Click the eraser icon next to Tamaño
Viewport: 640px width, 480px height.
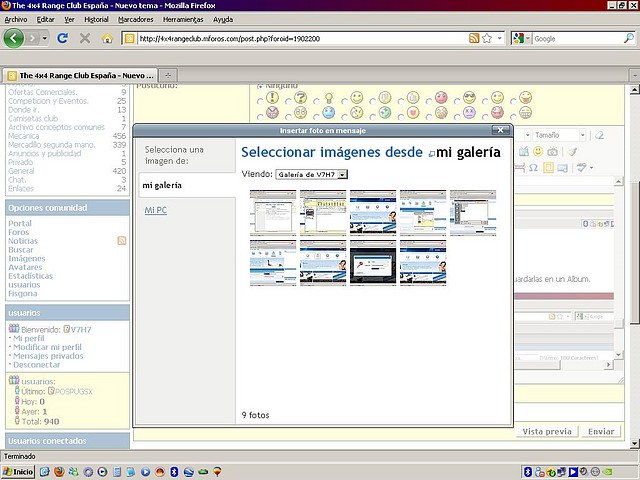(x=600, y=135)
